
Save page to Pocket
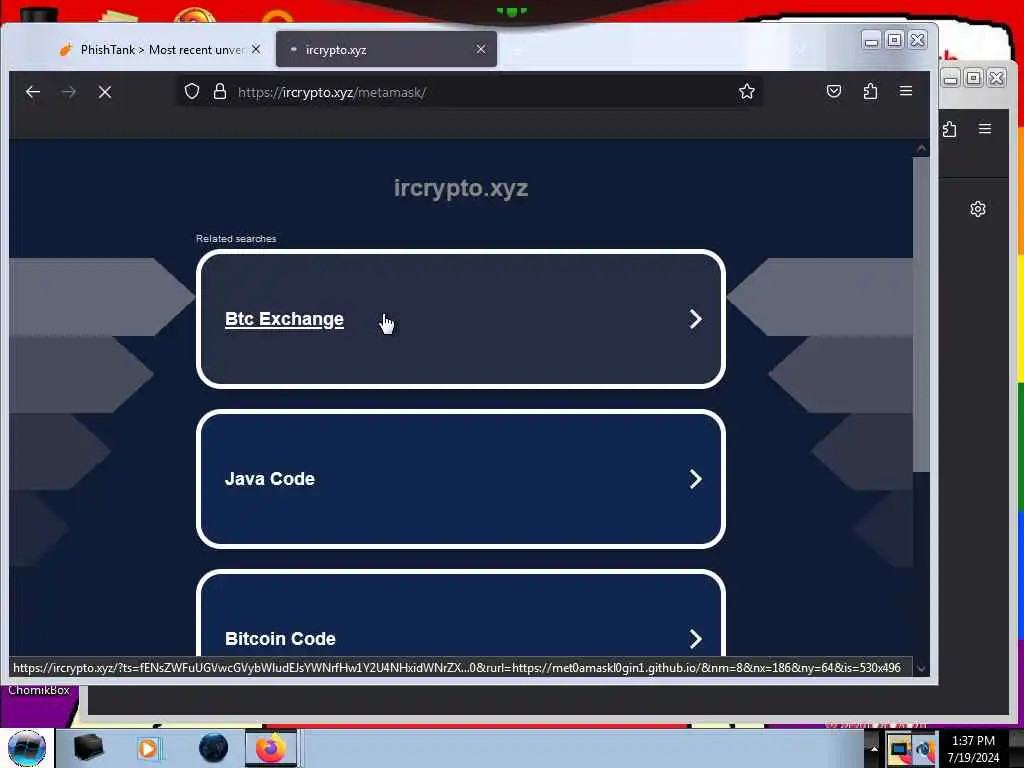click(834, 91)
